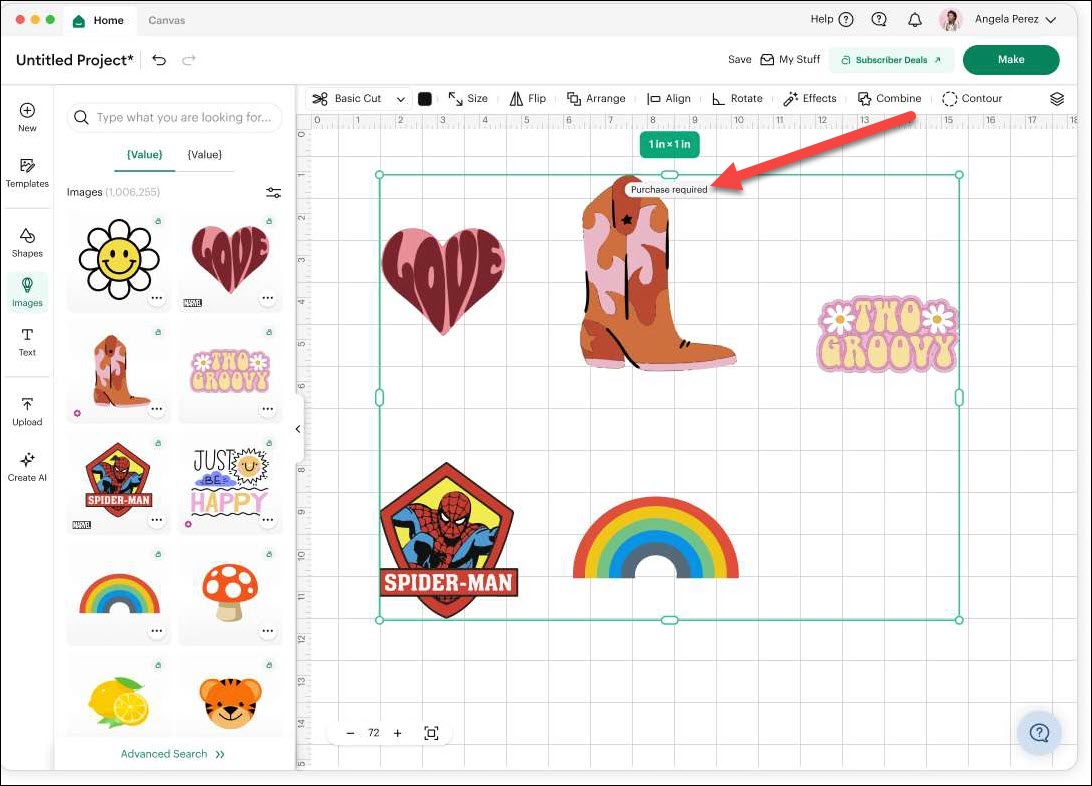Screen dimensions: 1092x786
Task: Open the Rotate tool
Action: click(x=737, y=99)
